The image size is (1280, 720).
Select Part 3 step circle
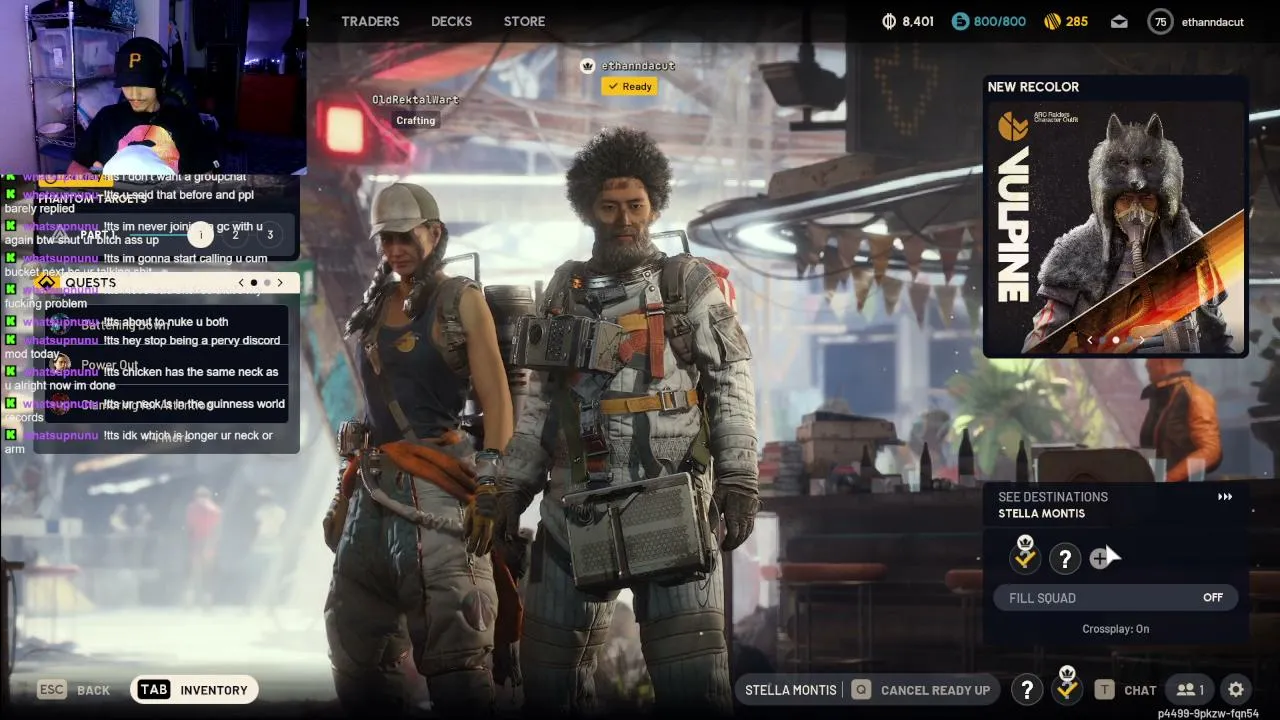pos(270,235)
